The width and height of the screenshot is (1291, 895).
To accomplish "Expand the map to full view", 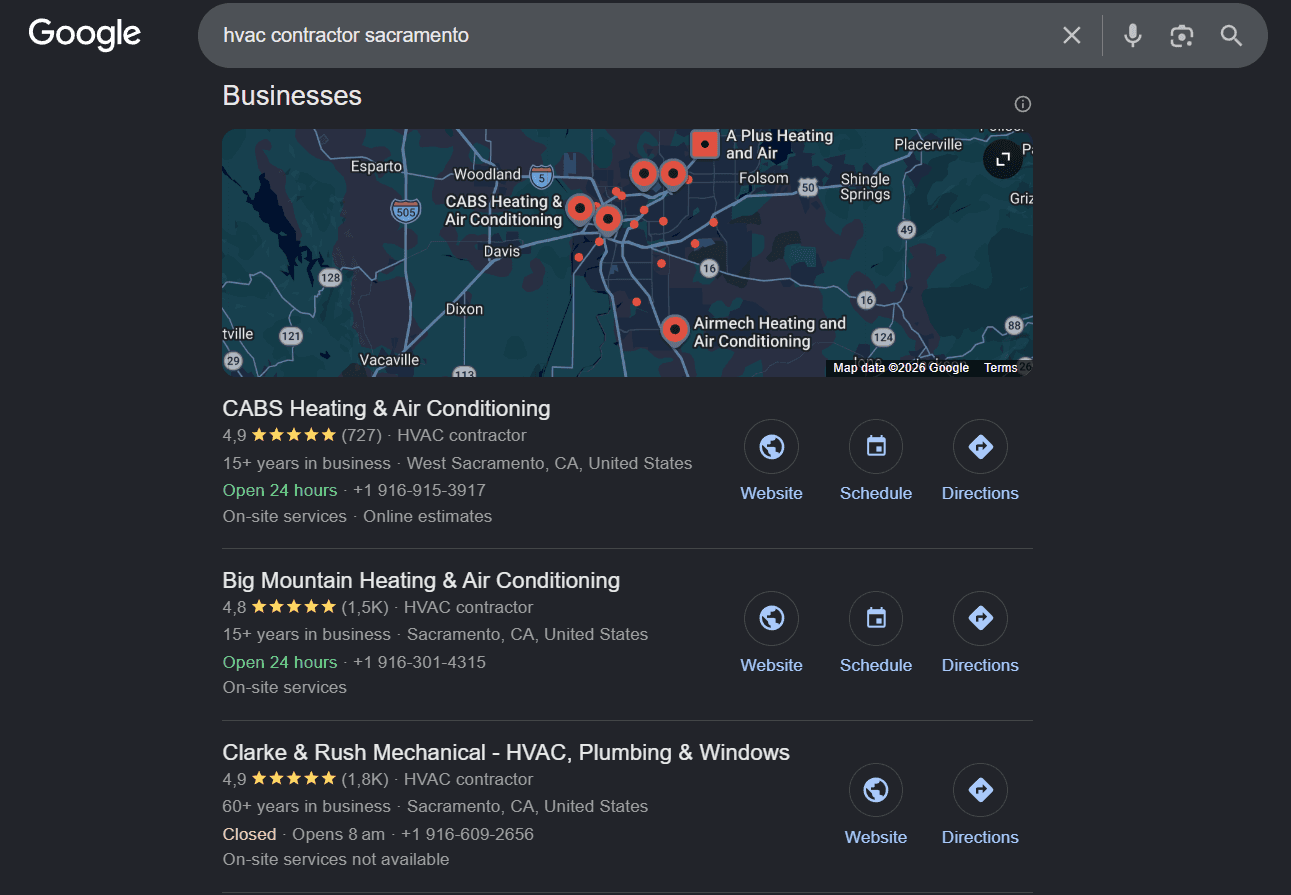I will click(1003, 159).
